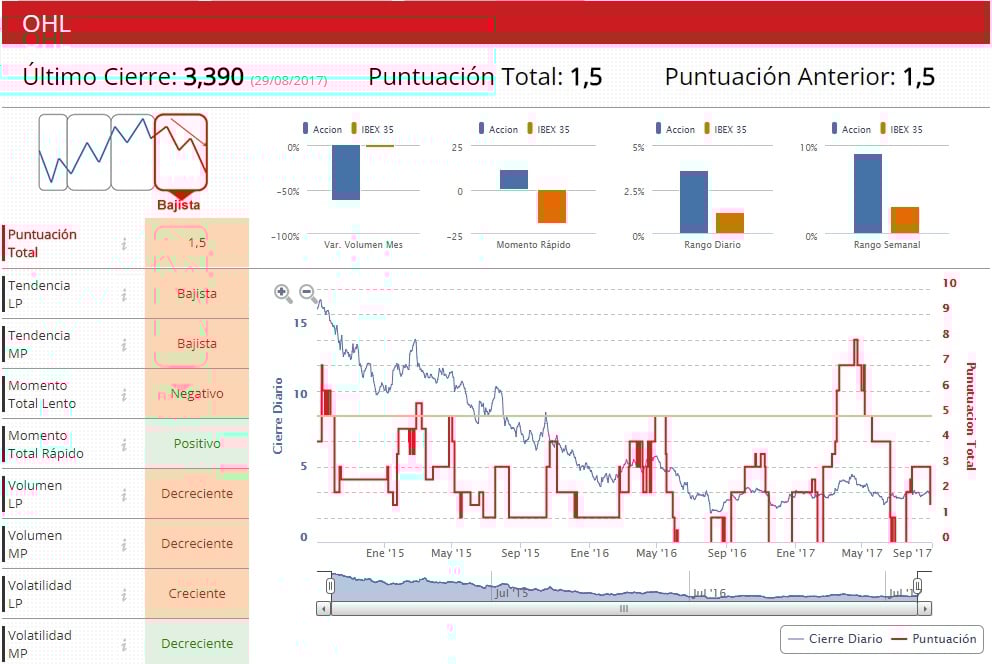Image resolution: width=992 pixels, height=664 pixels.
Task: Zoom in on the price chart
Action: [283, 293]
